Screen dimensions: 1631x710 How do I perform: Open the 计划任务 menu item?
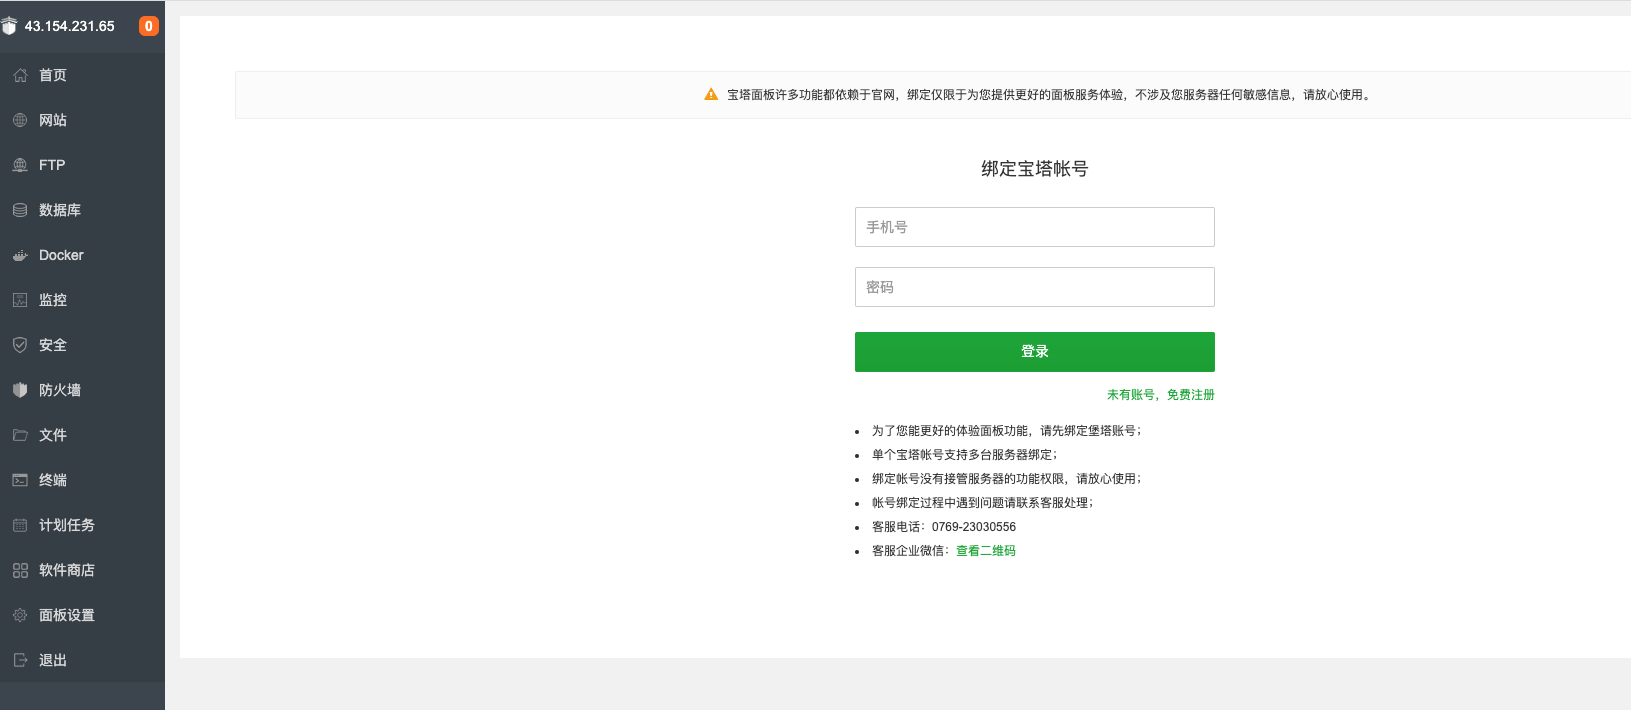(82, 525)
